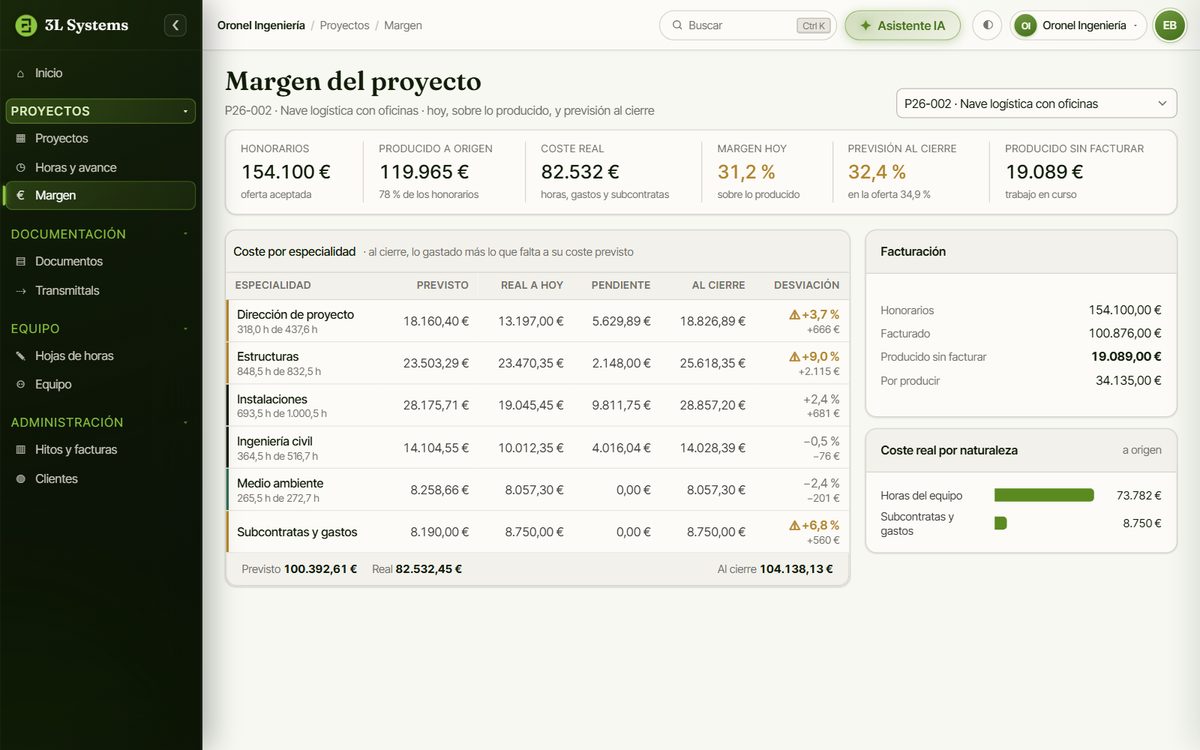Open the P26-002 project selector dropdown
The height and width of the screenshot is (750, 1200).
(x=1036, y=103)
